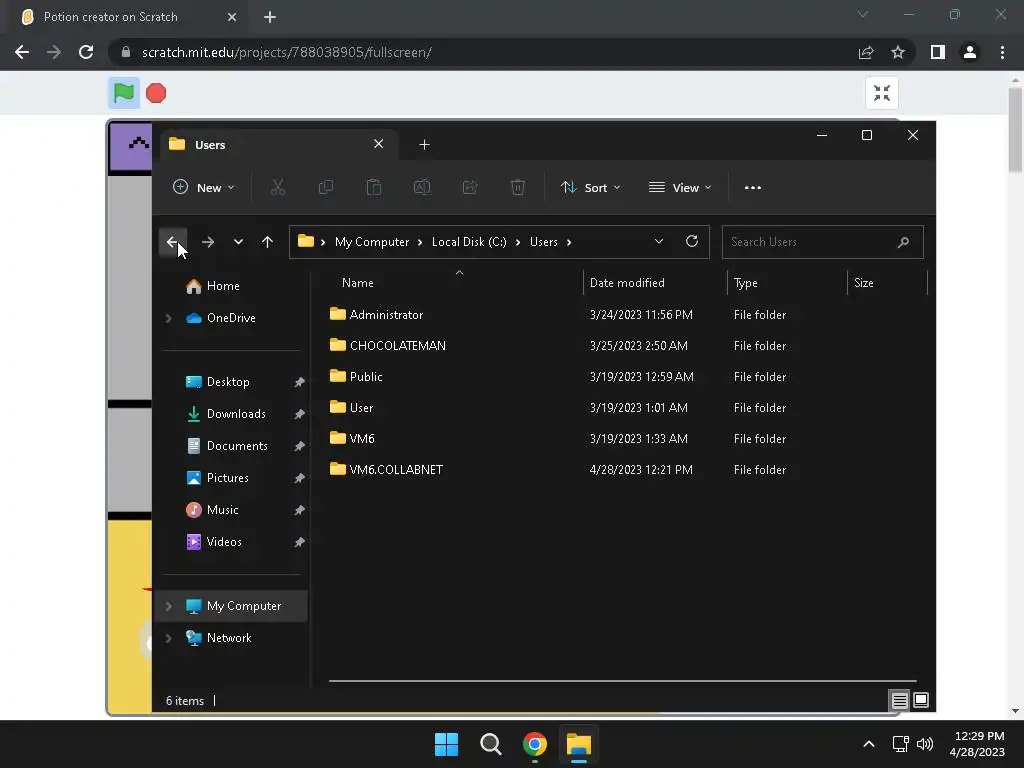Click the green flag to start the Scratch project
The height and width of the screenshot is (768, 1024).
[123, 93]
